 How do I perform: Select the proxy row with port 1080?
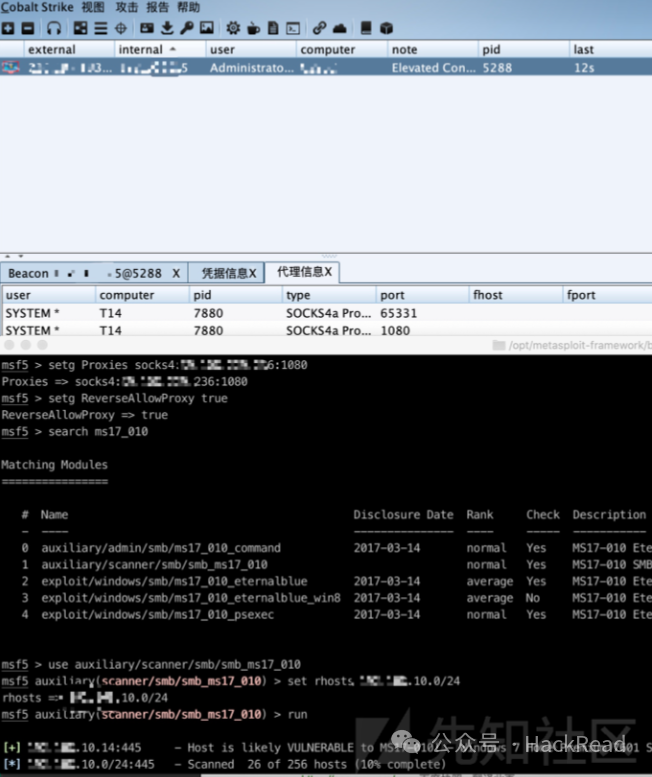(326, 330)
